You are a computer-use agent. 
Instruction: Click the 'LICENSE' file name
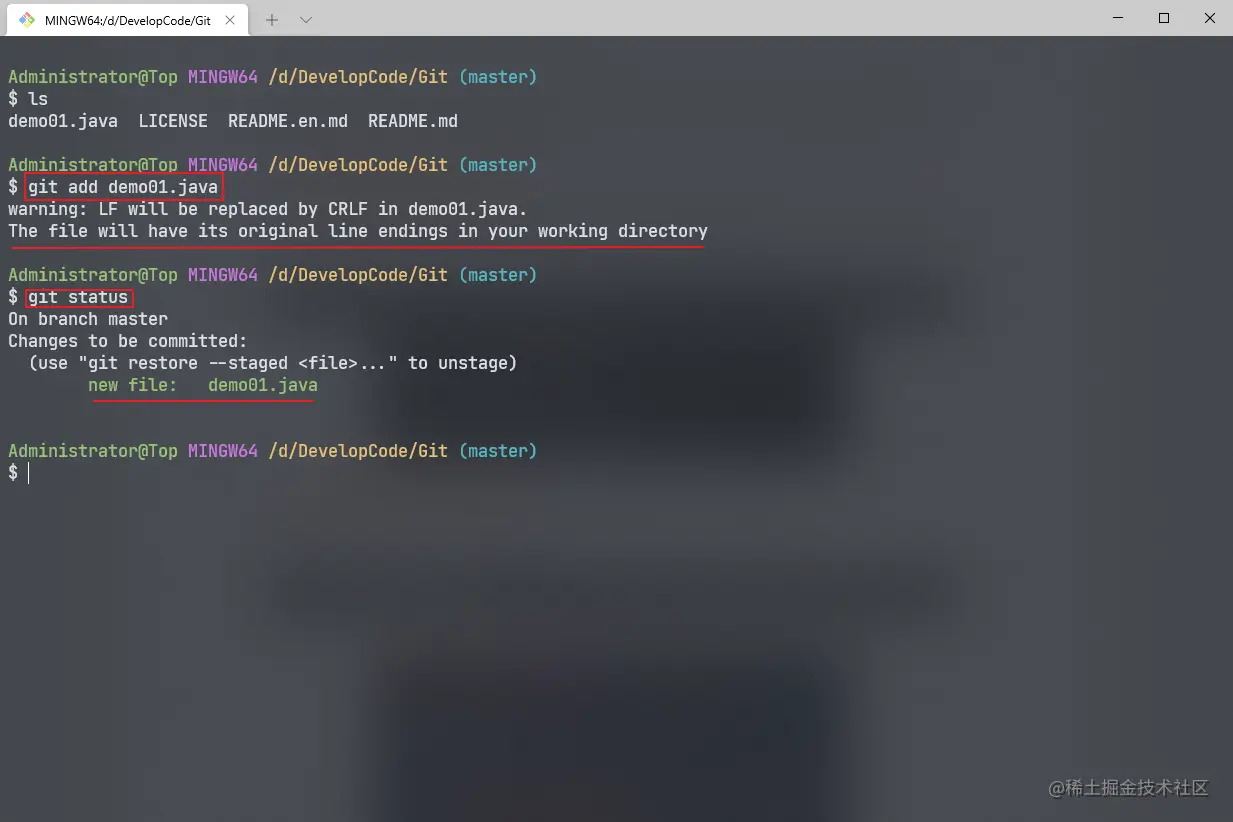pyautogui.click(x=173, y=121)
